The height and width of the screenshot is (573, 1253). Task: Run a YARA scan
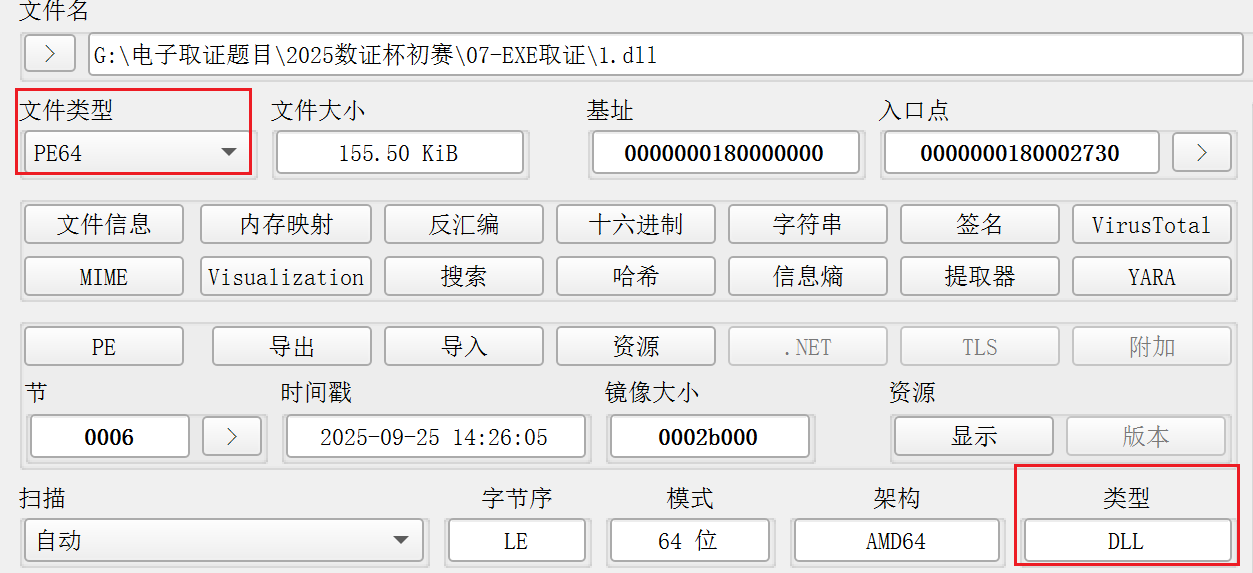pos(1152,277)
